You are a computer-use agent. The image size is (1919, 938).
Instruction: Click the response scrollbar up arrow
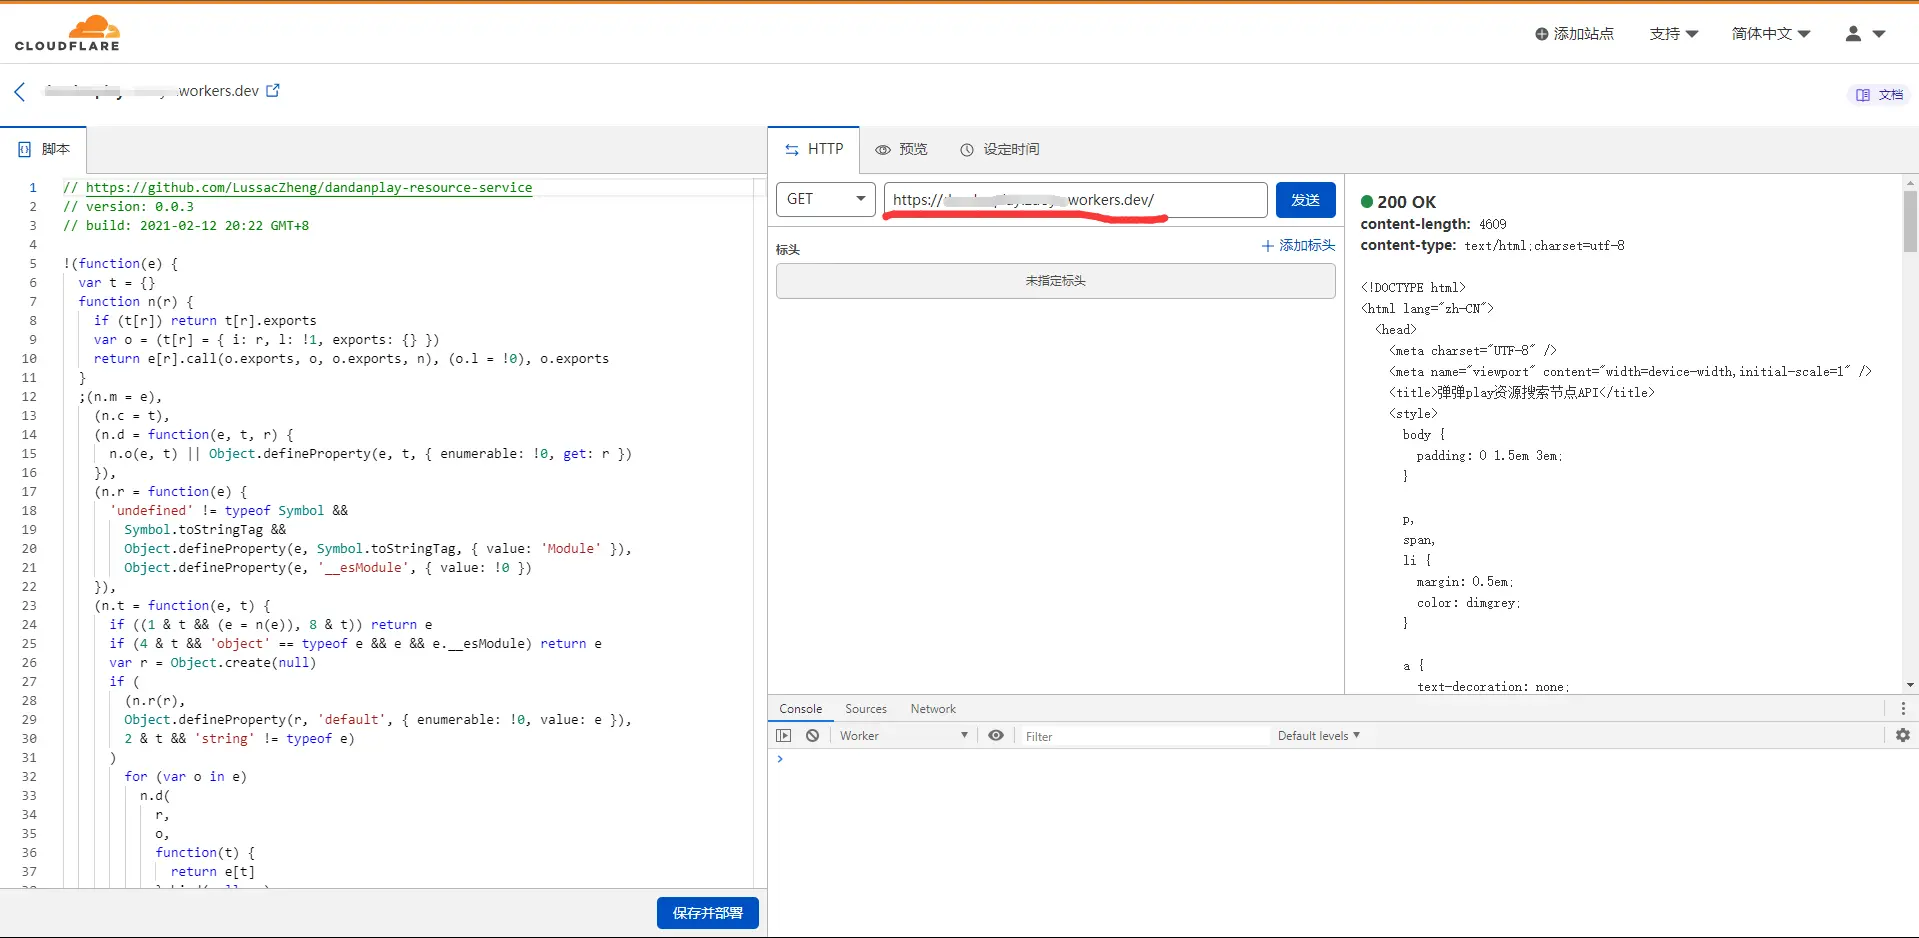(1910, 183)
